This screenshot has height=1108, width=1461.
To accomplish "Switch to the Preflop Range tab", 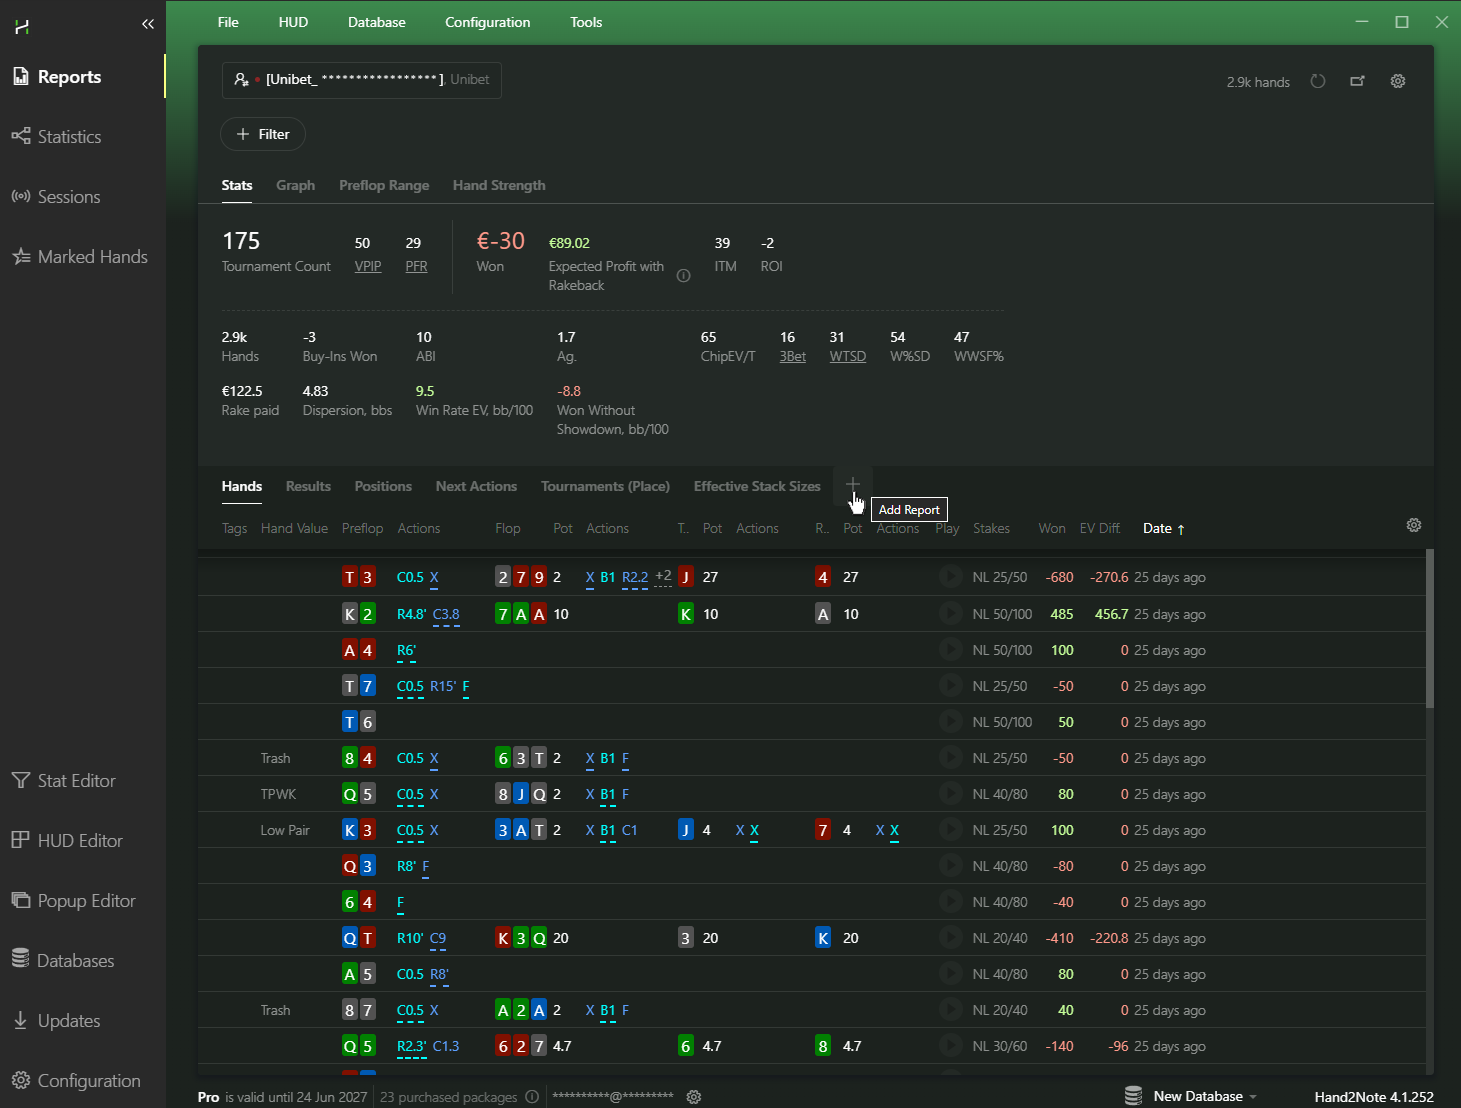I will 384,185.
